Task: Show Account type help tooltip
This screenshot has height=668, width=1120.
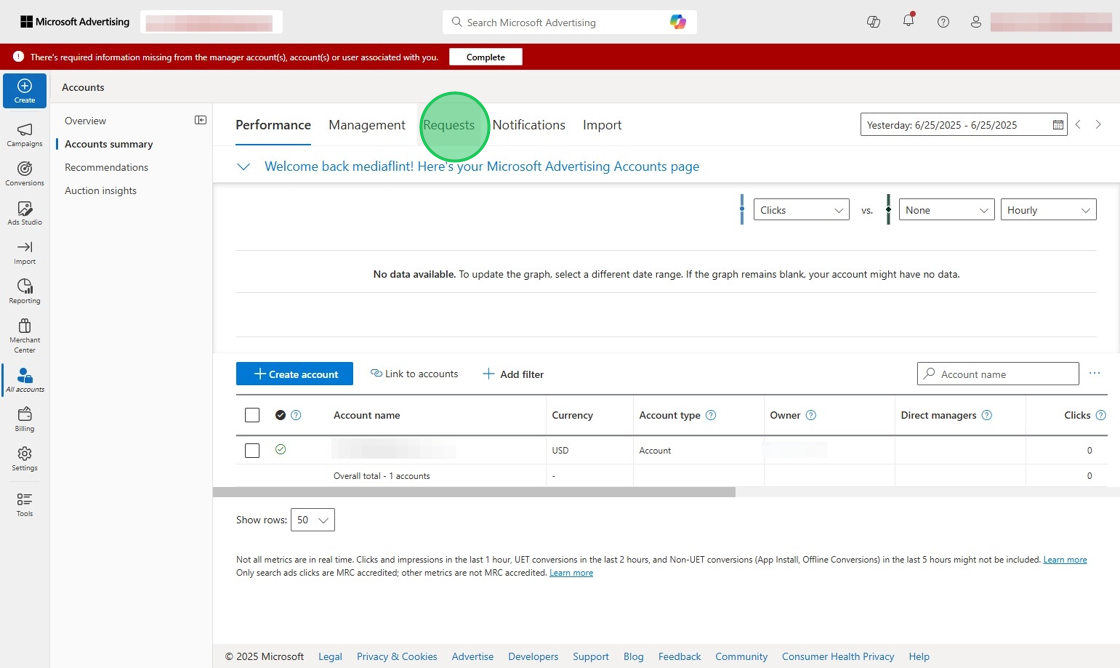Action: [x=711, y=415]
